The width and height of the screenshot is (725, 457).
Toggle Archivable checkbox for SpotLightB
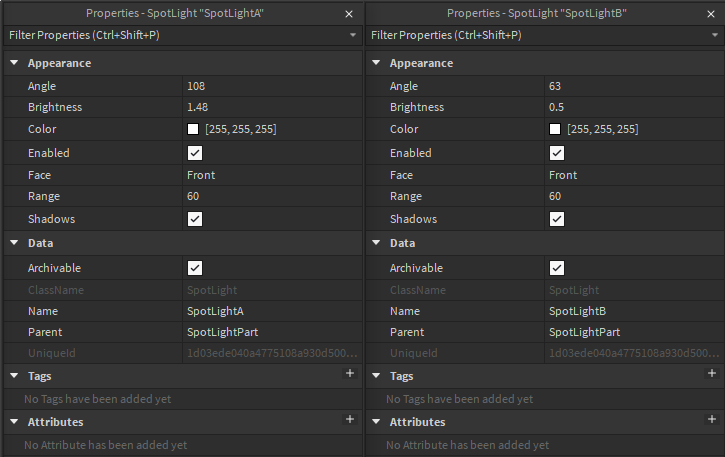tap(557, 268)
